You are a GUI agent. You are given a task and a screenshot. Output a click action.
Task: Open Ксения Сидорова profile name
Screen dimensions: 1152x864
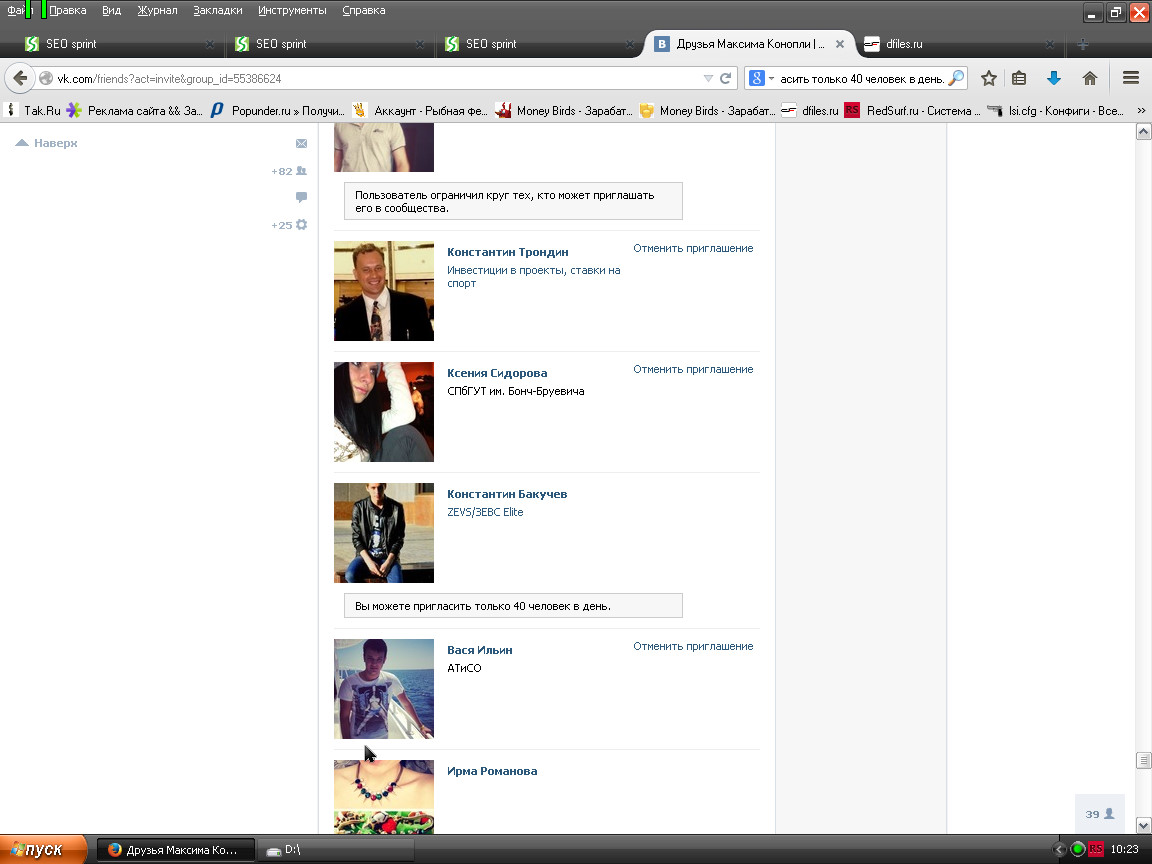pyautogui.click(x=497, y=373)
